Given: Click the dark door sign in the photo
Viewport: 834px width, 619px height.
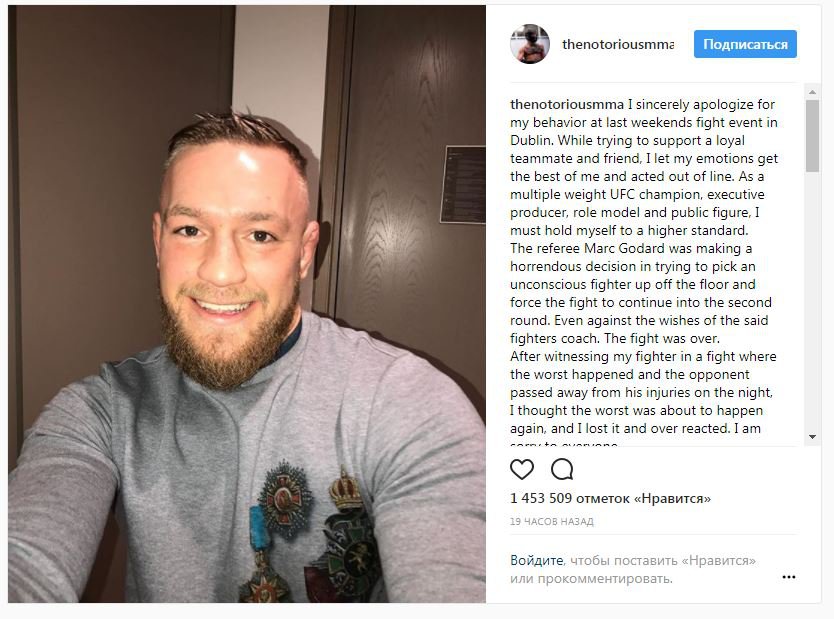Looking at the screenshot, I should point(463,185).
